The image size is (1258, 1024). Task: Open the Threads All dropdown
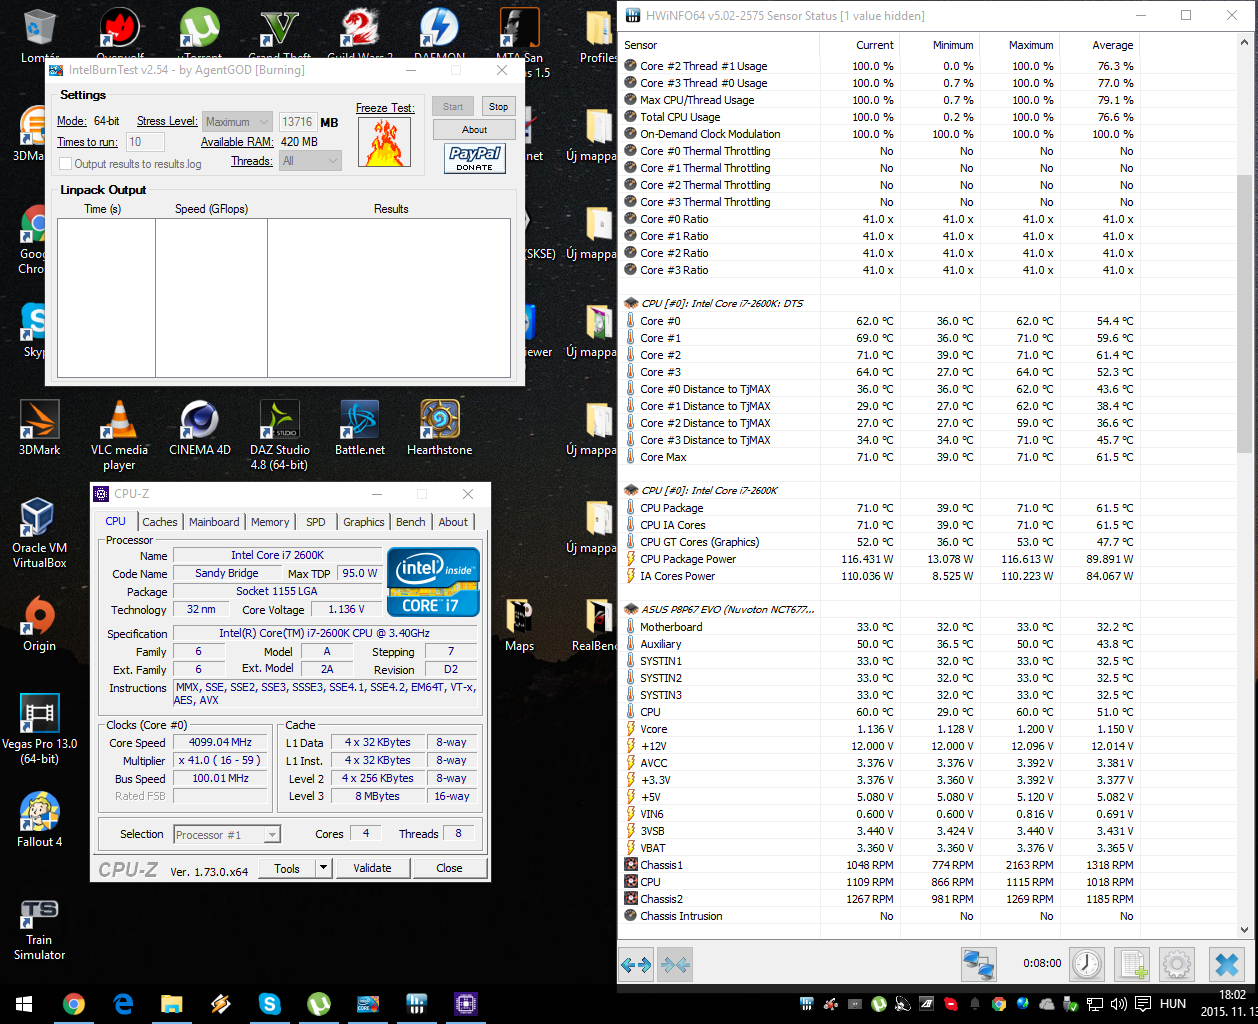[x=311, y=161]
